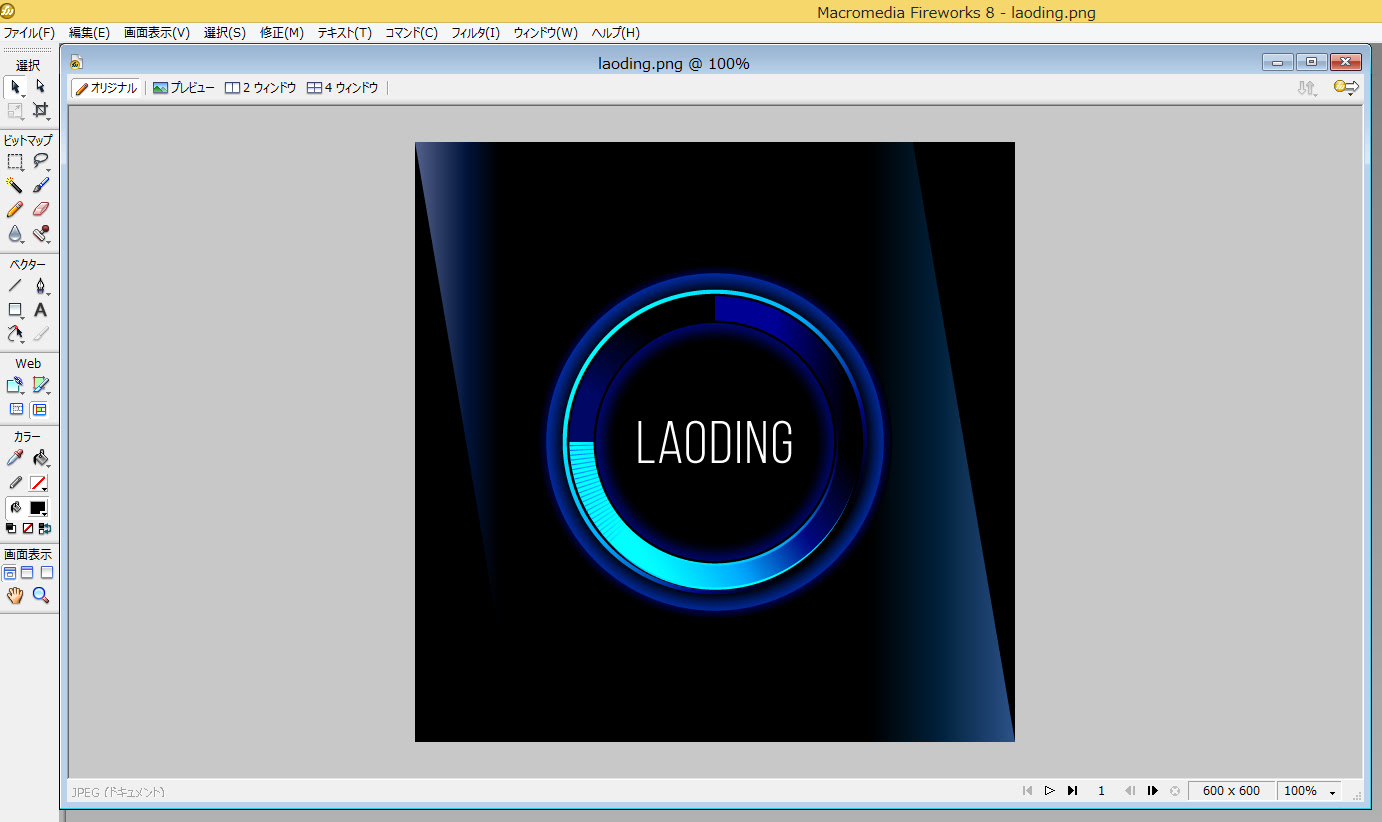Select the Pencil tool
Image resolution: width=1382 pixels, height=822 pixels.
click(x=16, y=210)
